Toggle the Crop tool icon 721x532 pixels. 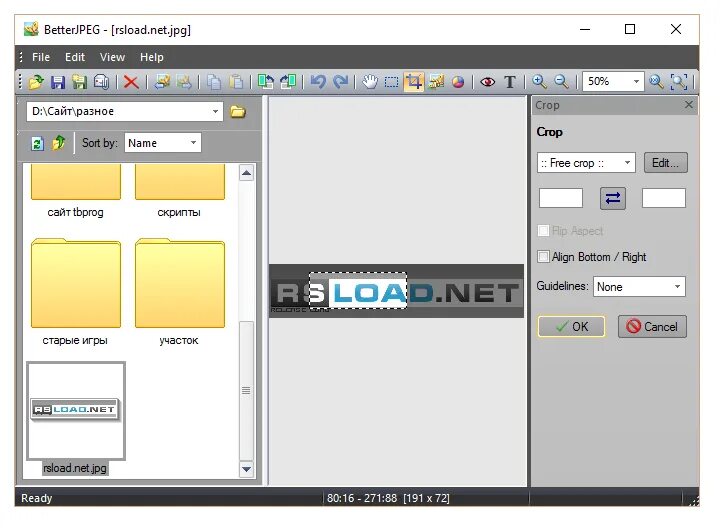point(413,82)
